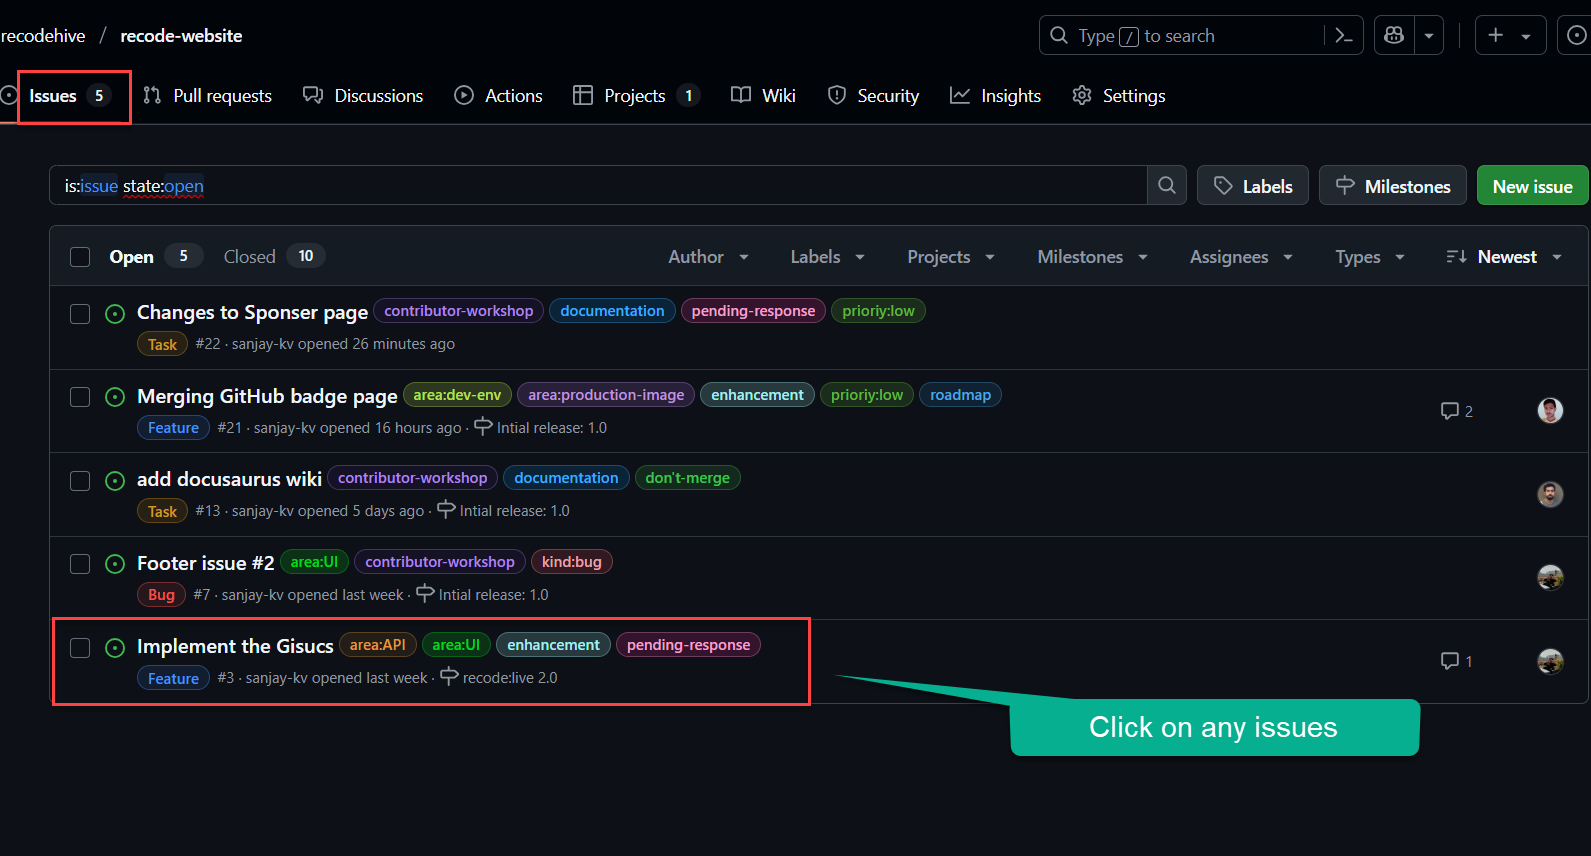
Task: Open the Discussions tab
Action: coord(363,96)
